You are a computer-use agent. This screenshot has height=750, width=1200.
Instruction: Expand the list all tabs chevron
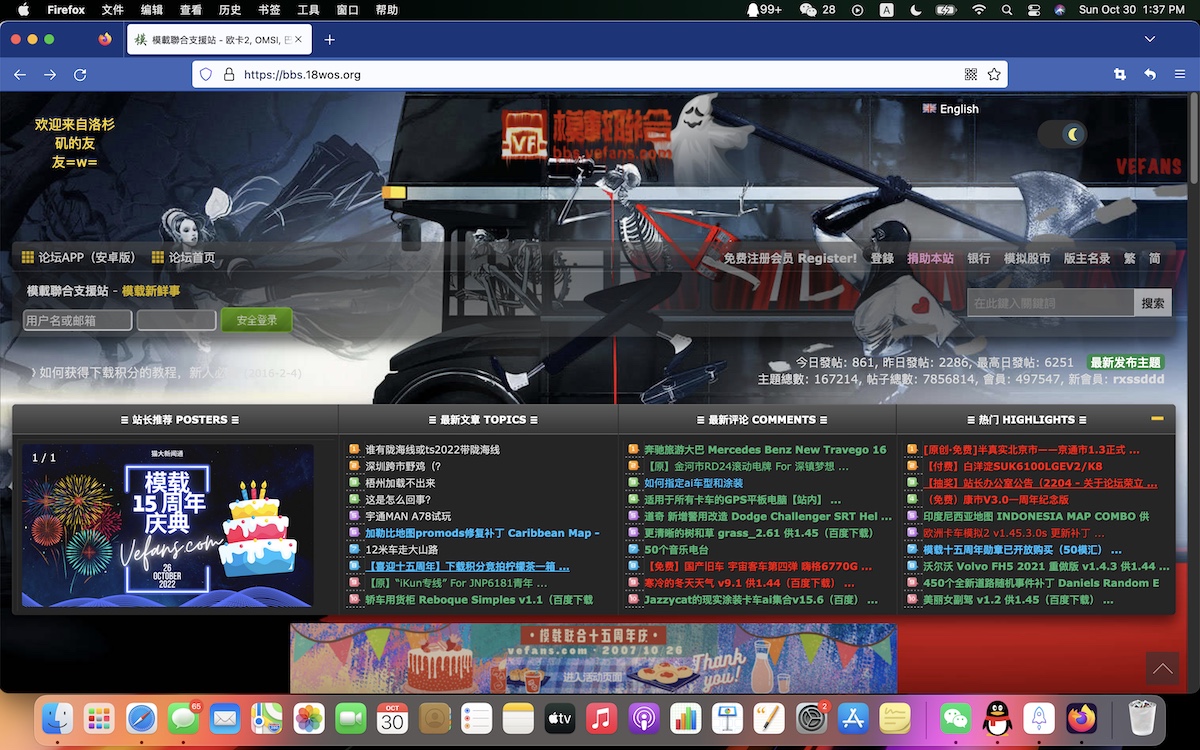[1150, 40]
